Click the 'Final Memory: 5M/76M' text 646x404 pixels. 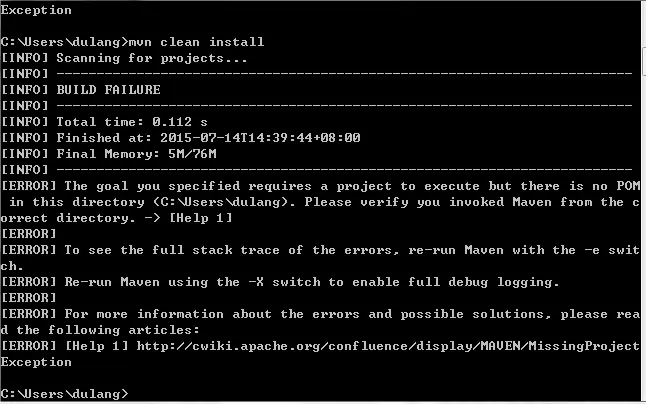pos(136,154)
